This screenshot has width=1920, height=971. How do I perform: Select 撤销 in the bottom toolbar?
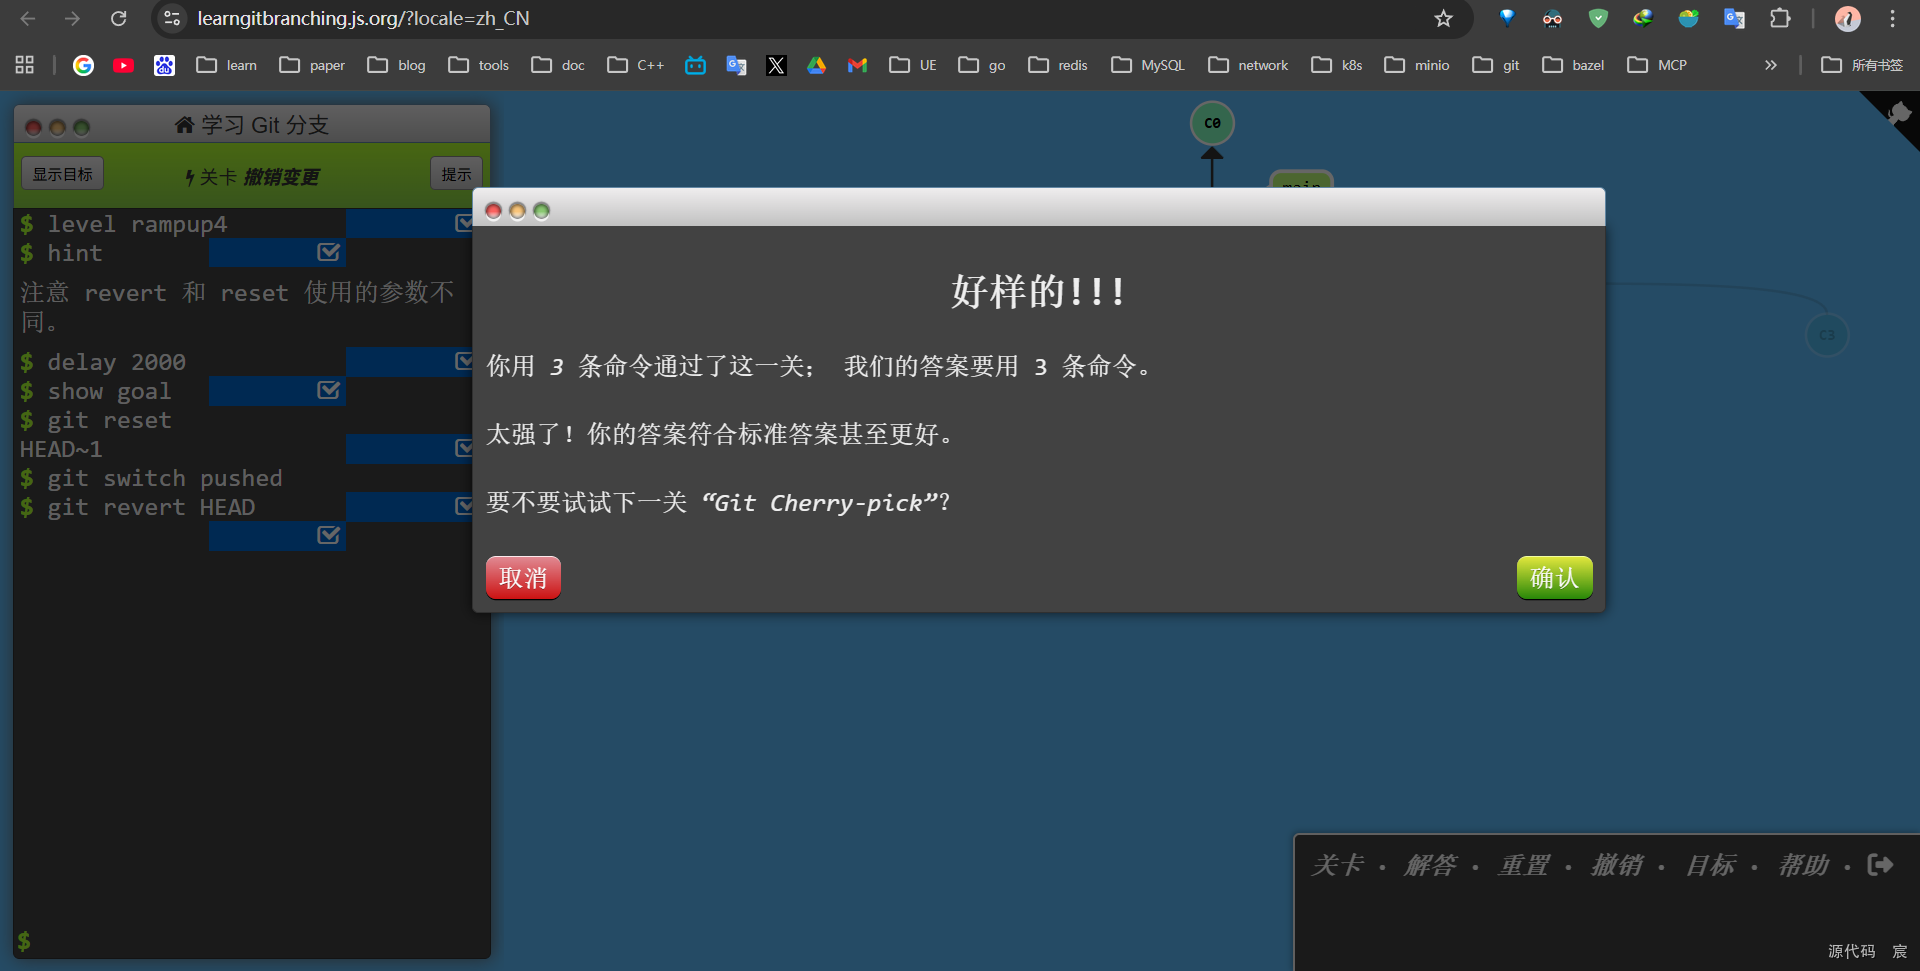click(x=1616, y=865)
